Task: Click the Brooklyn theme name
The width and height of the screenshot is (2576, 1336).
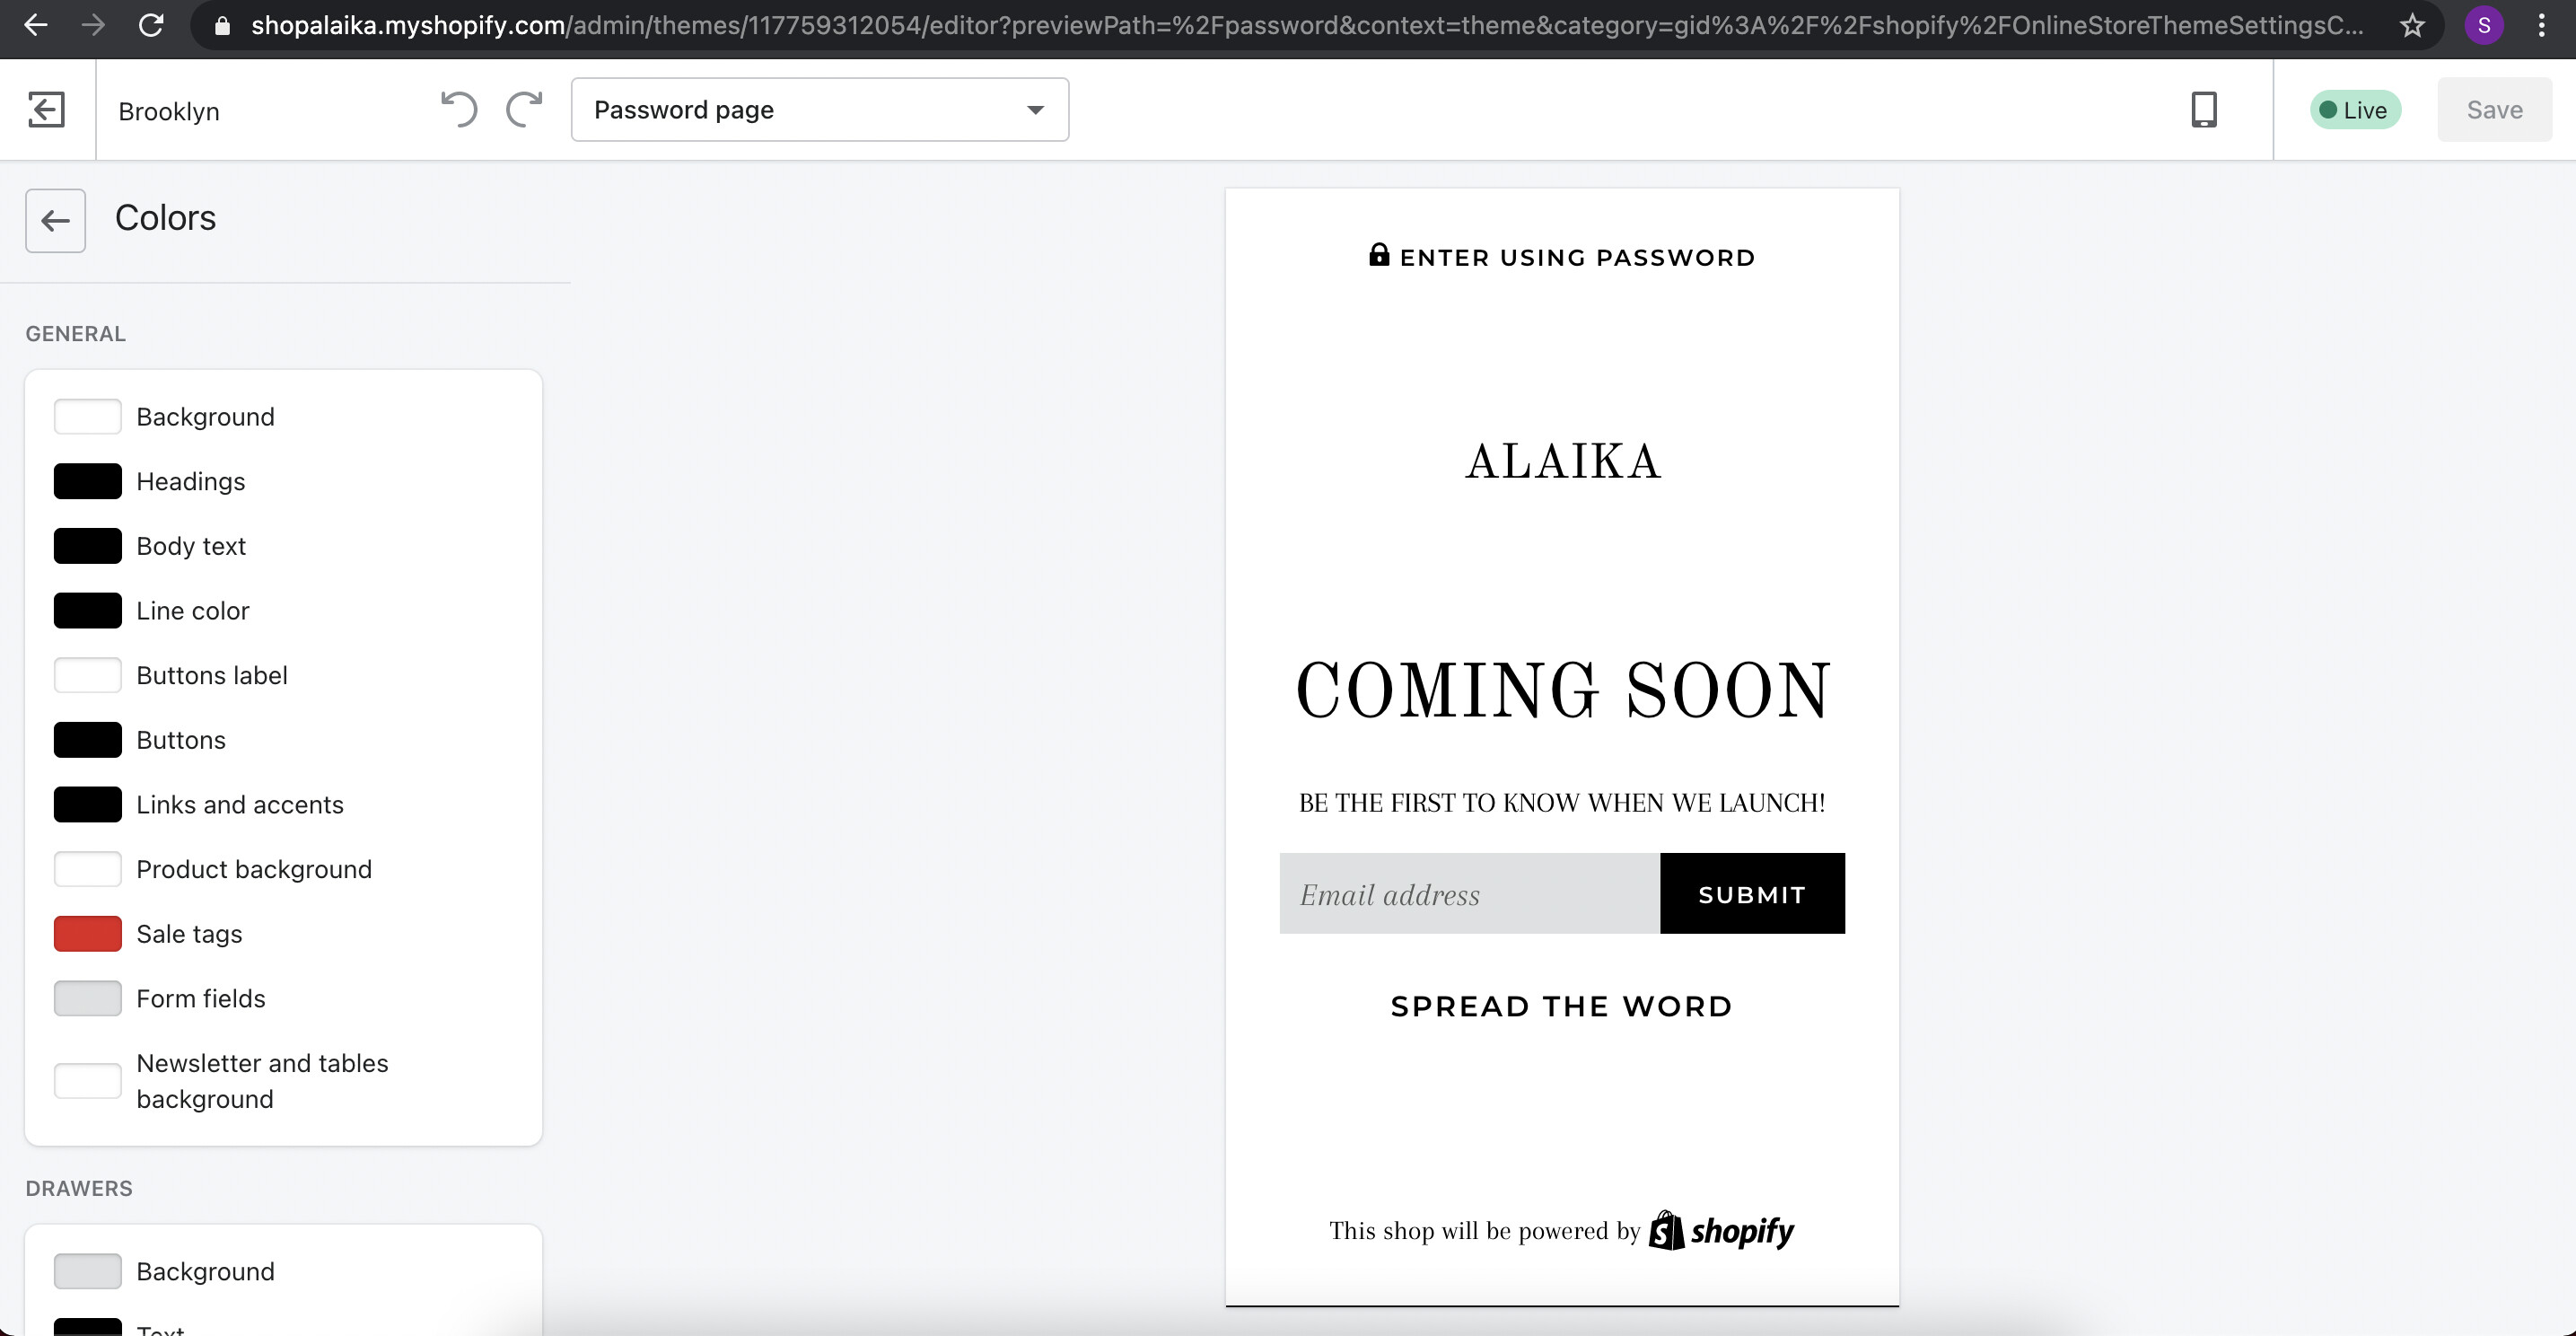Action: [169, 111]
